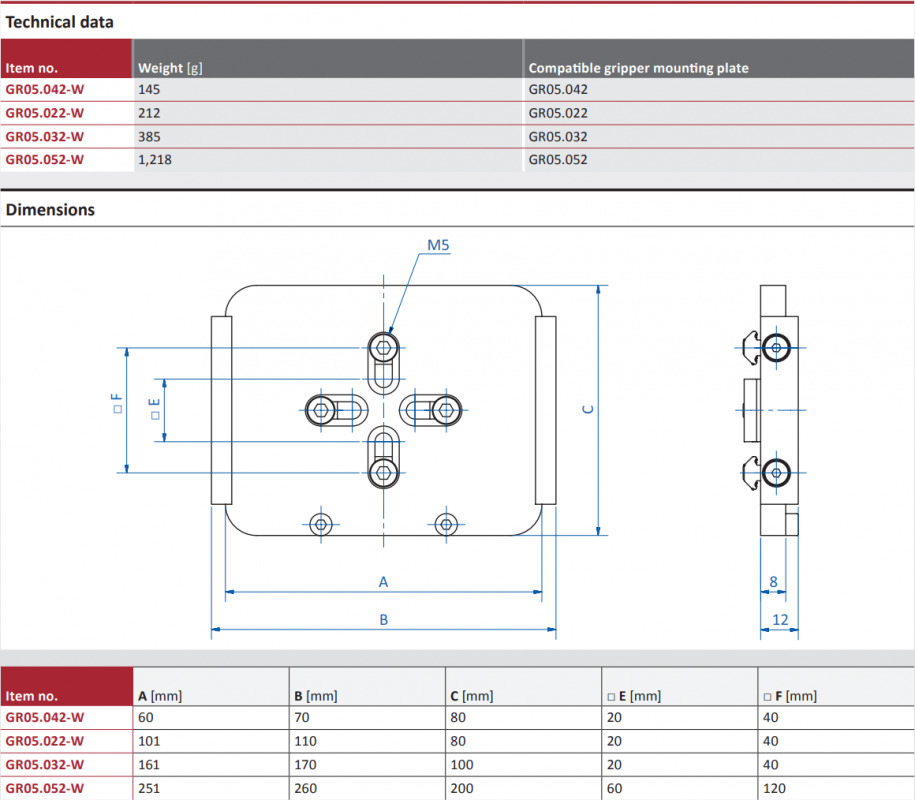Click the 12 dimension on side view
This screenshot has height=800, width=915.
(x=780, y=620)
